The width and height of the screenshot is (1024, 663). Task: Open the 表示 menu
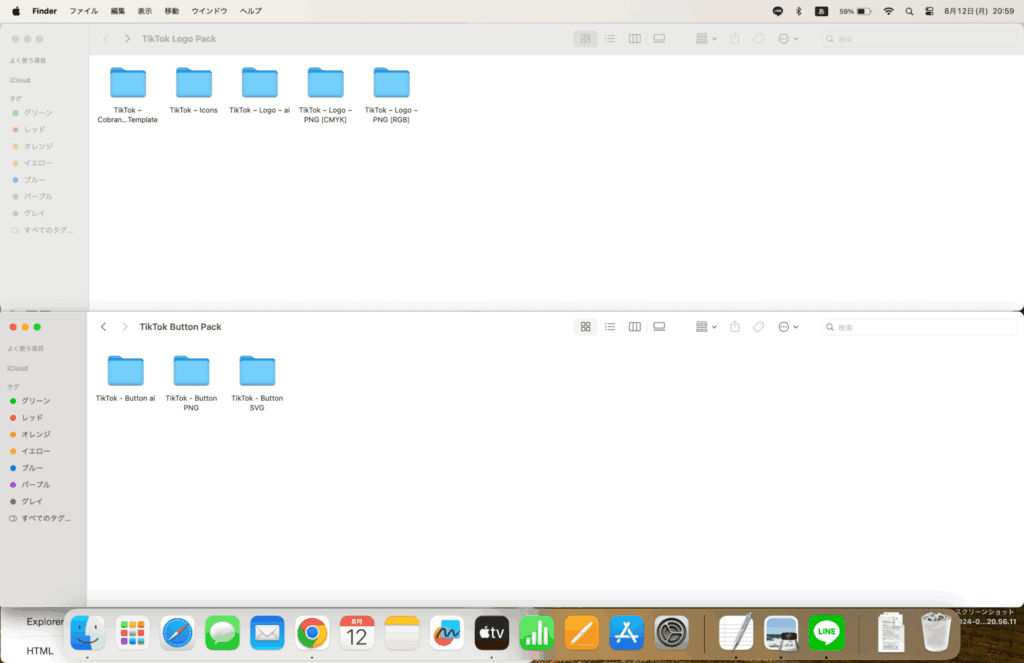(x=144, y=11)
